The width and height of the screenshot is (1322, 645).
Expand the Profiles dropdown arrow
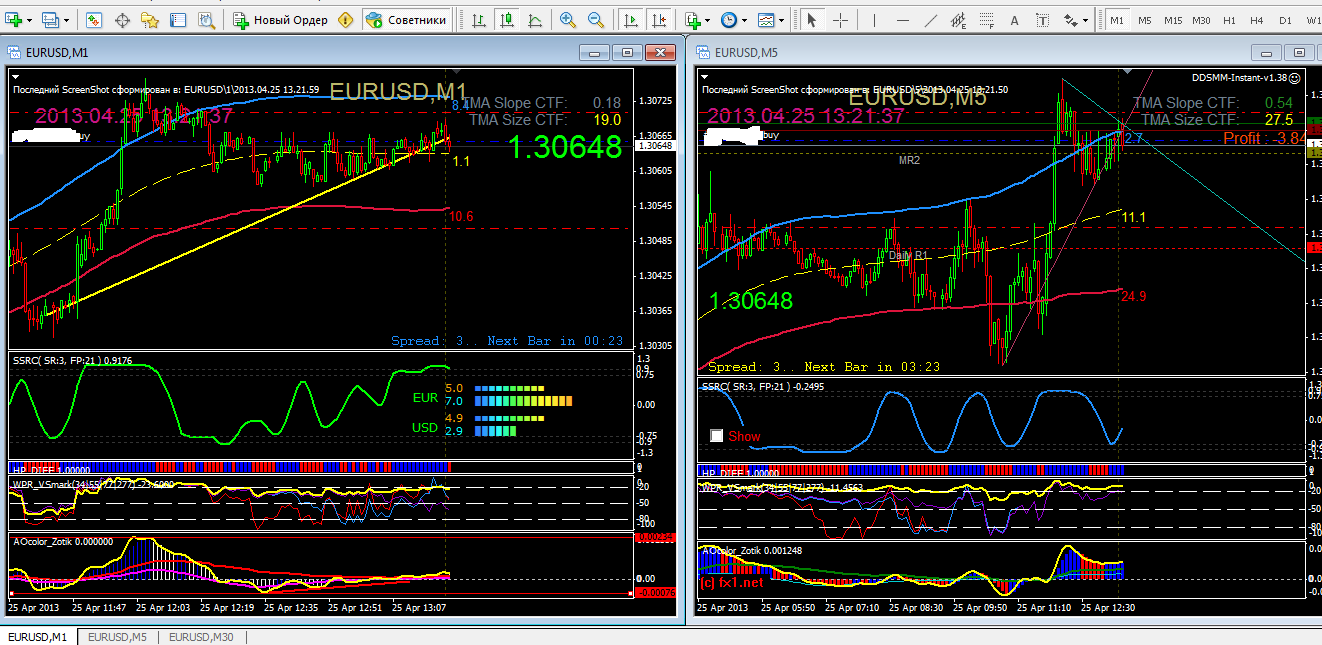point(66,20)
